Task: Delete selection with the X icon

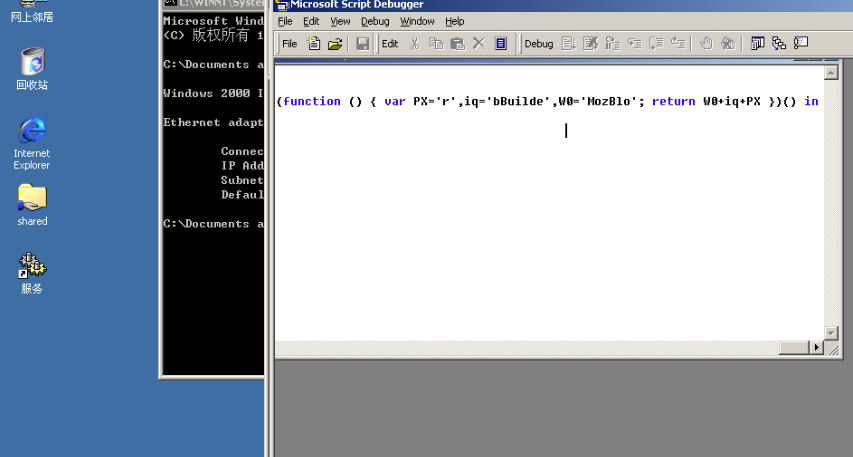Action: click(x=479, y=44)
